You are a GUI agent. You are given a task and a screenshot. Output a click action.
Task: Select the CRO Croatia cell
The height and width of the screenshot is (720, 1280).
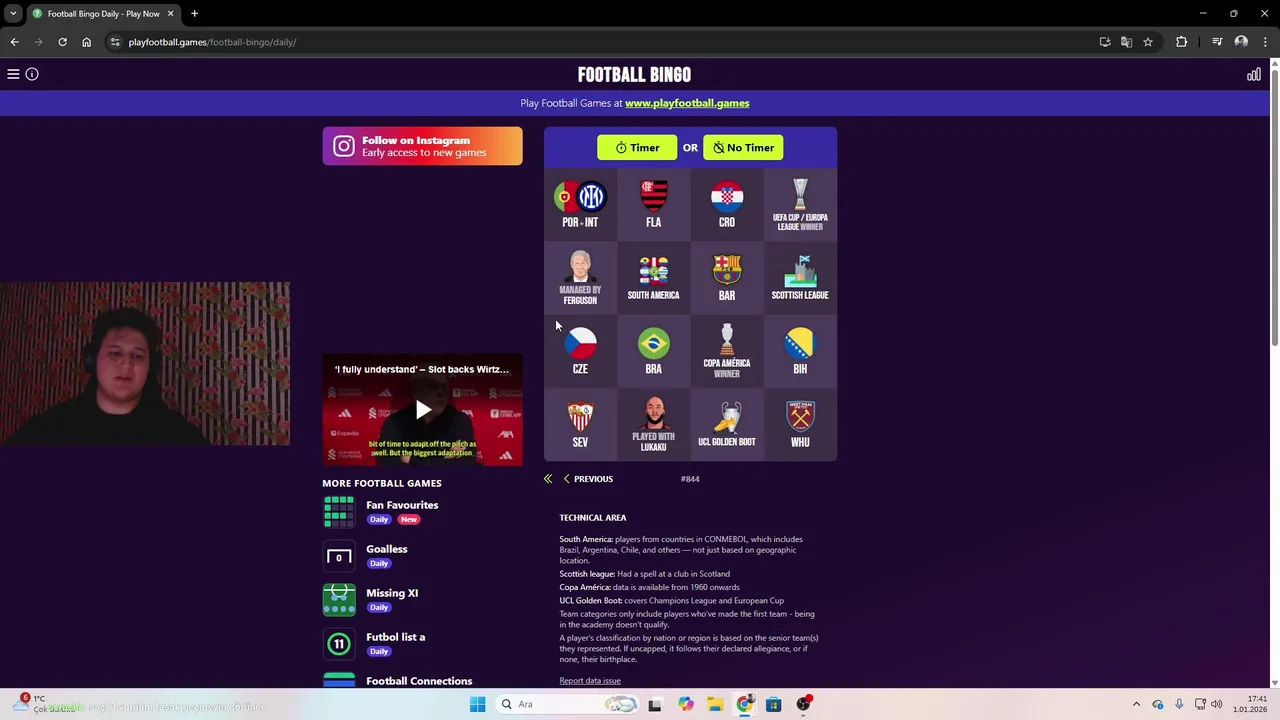(x=727, y=204)
